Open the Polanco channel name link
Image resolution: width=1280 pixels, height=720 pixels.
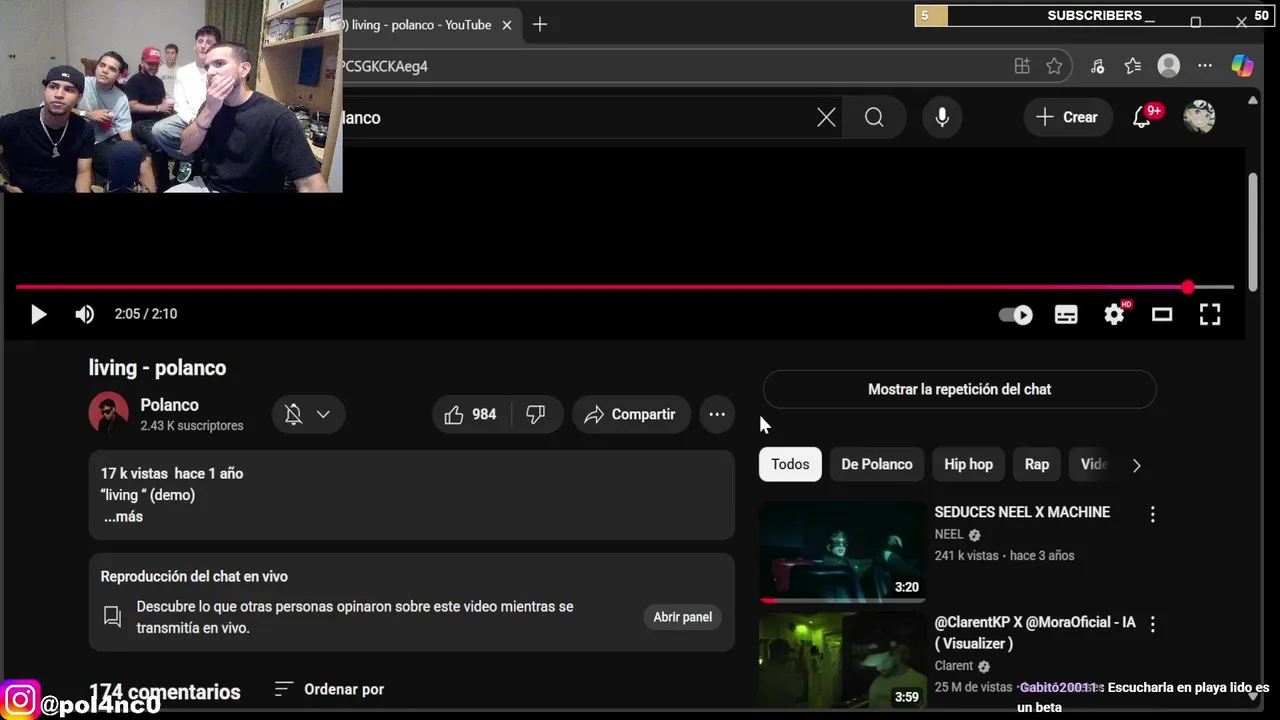169,405
